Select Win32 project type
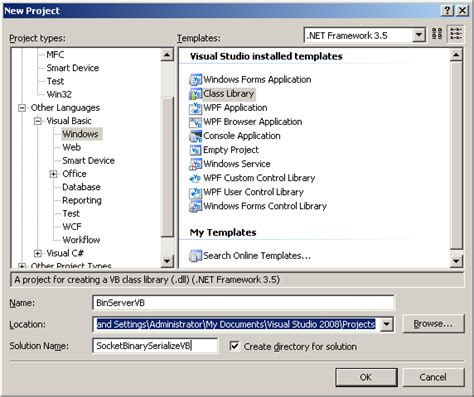 point(59,94)
